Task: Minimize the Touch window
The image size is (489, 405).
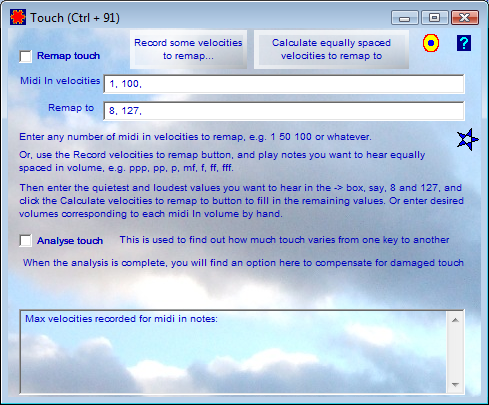Action: [x=405, y=18]
